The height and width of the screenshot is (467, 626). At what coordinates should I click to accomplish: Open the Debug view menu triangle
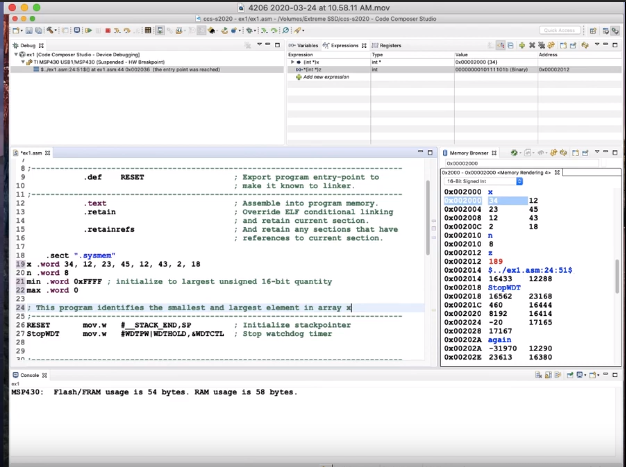(x=260, y=44)
